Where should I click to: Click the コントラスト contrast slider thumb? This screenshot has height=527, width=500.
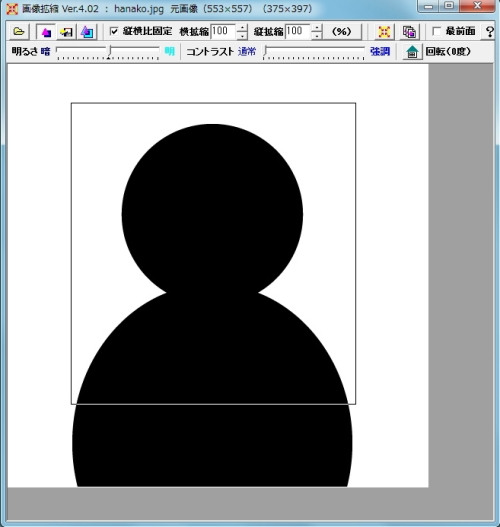tap(265, 52)
